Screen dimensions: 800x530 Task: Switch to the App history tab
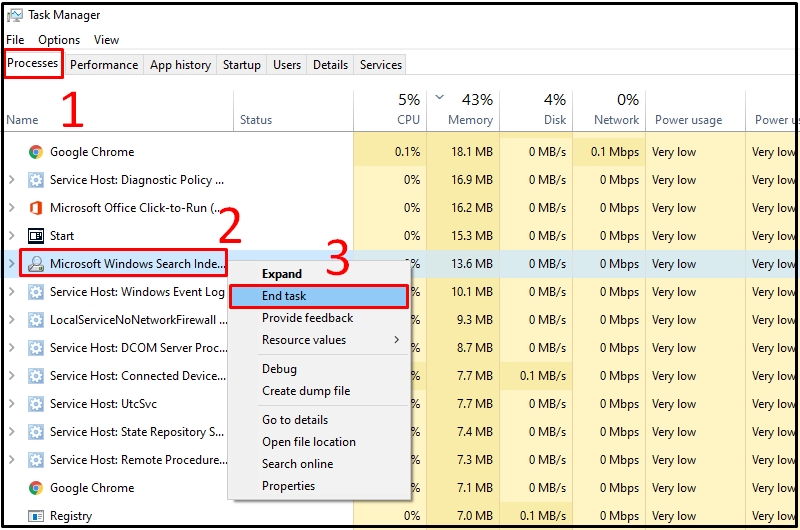180,65
